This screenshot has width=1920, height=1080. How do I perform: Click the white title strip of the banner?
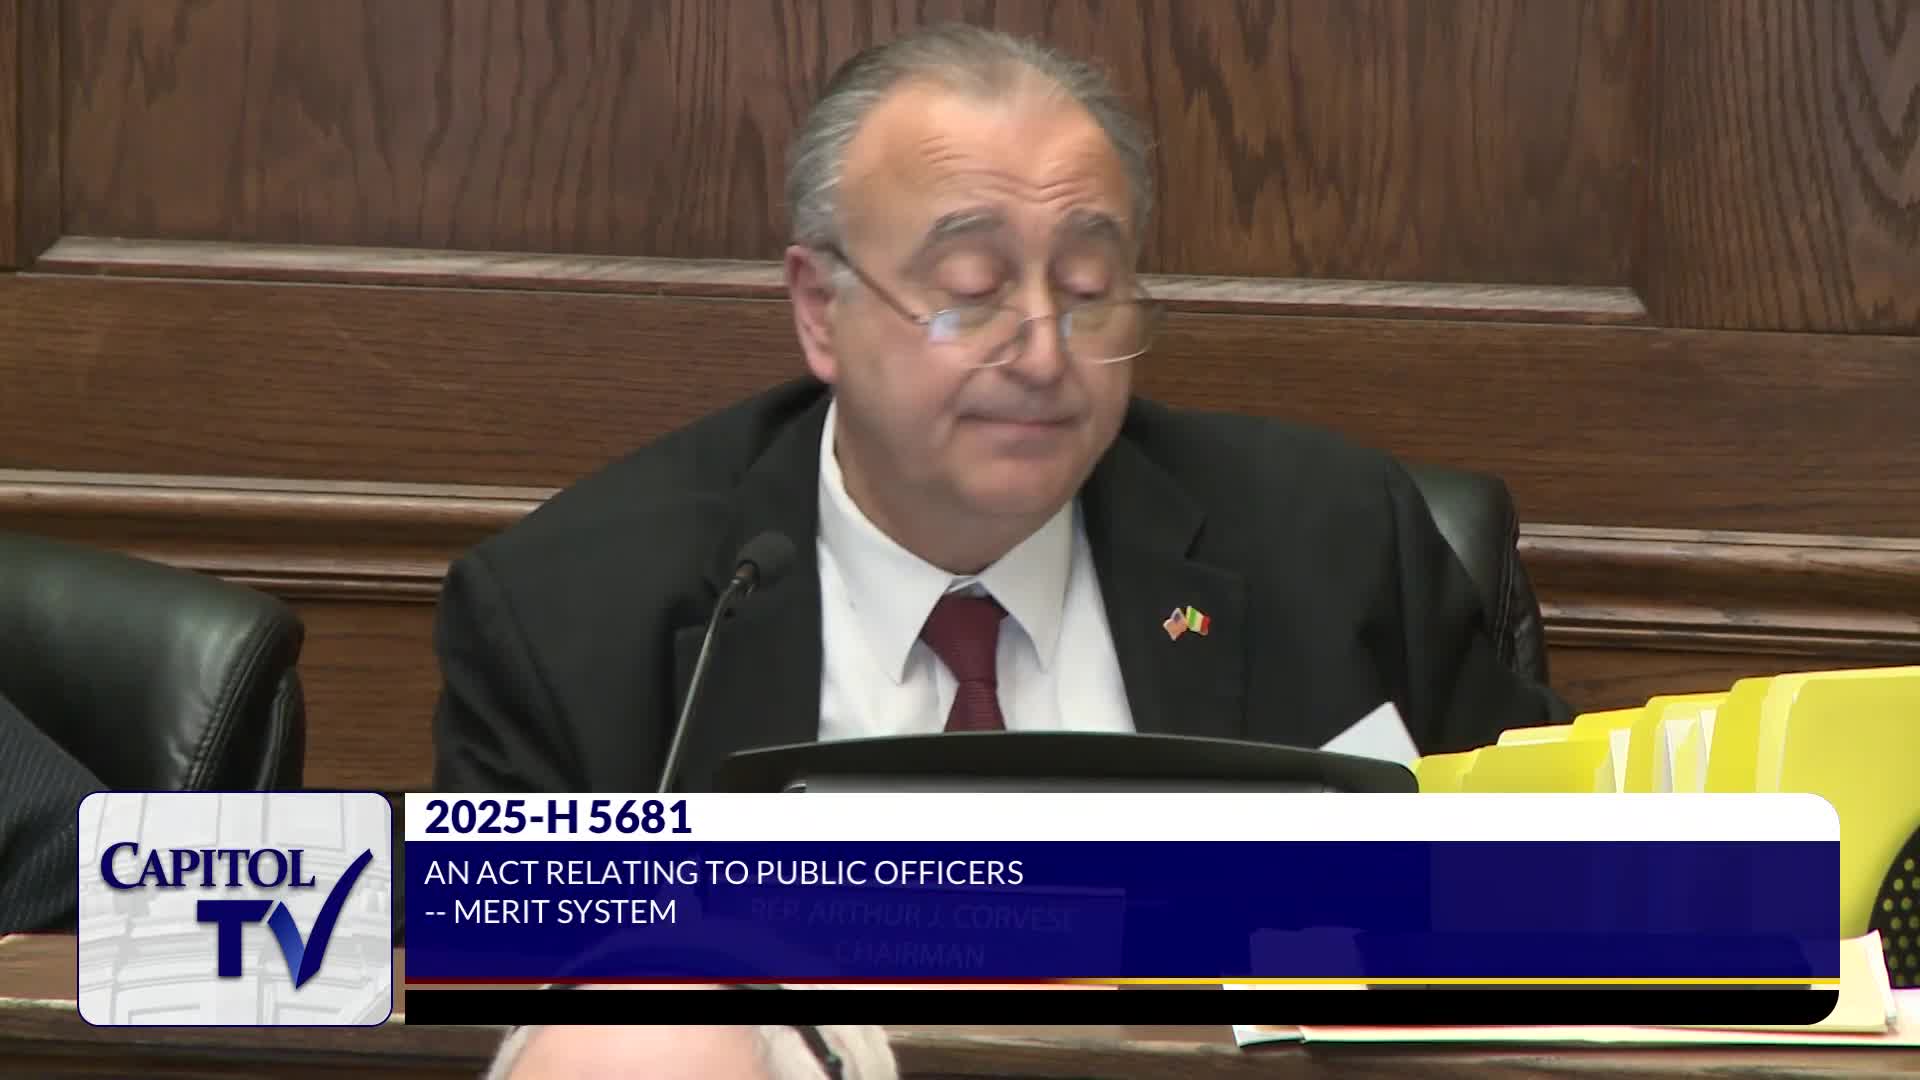1200,818
